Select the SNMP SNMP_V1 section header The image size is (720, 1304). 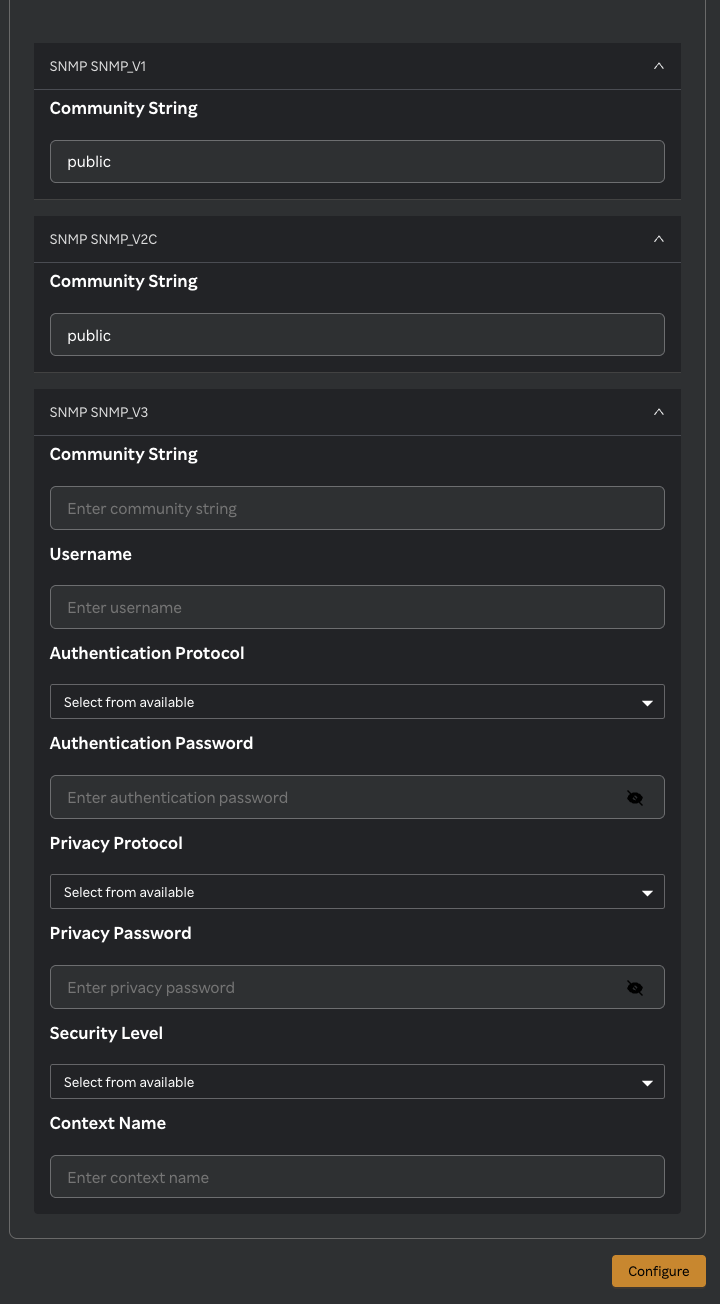[x=357, y=65]
